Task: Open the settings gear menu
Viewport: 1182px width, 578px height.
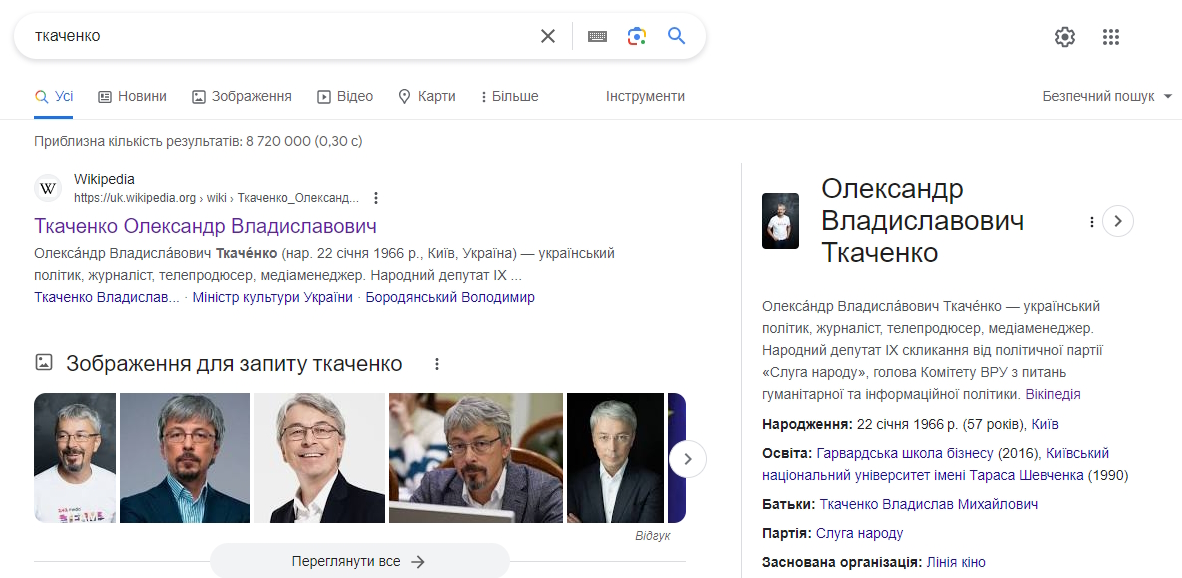Action: pyautogui.click(x=1065, y=37)
